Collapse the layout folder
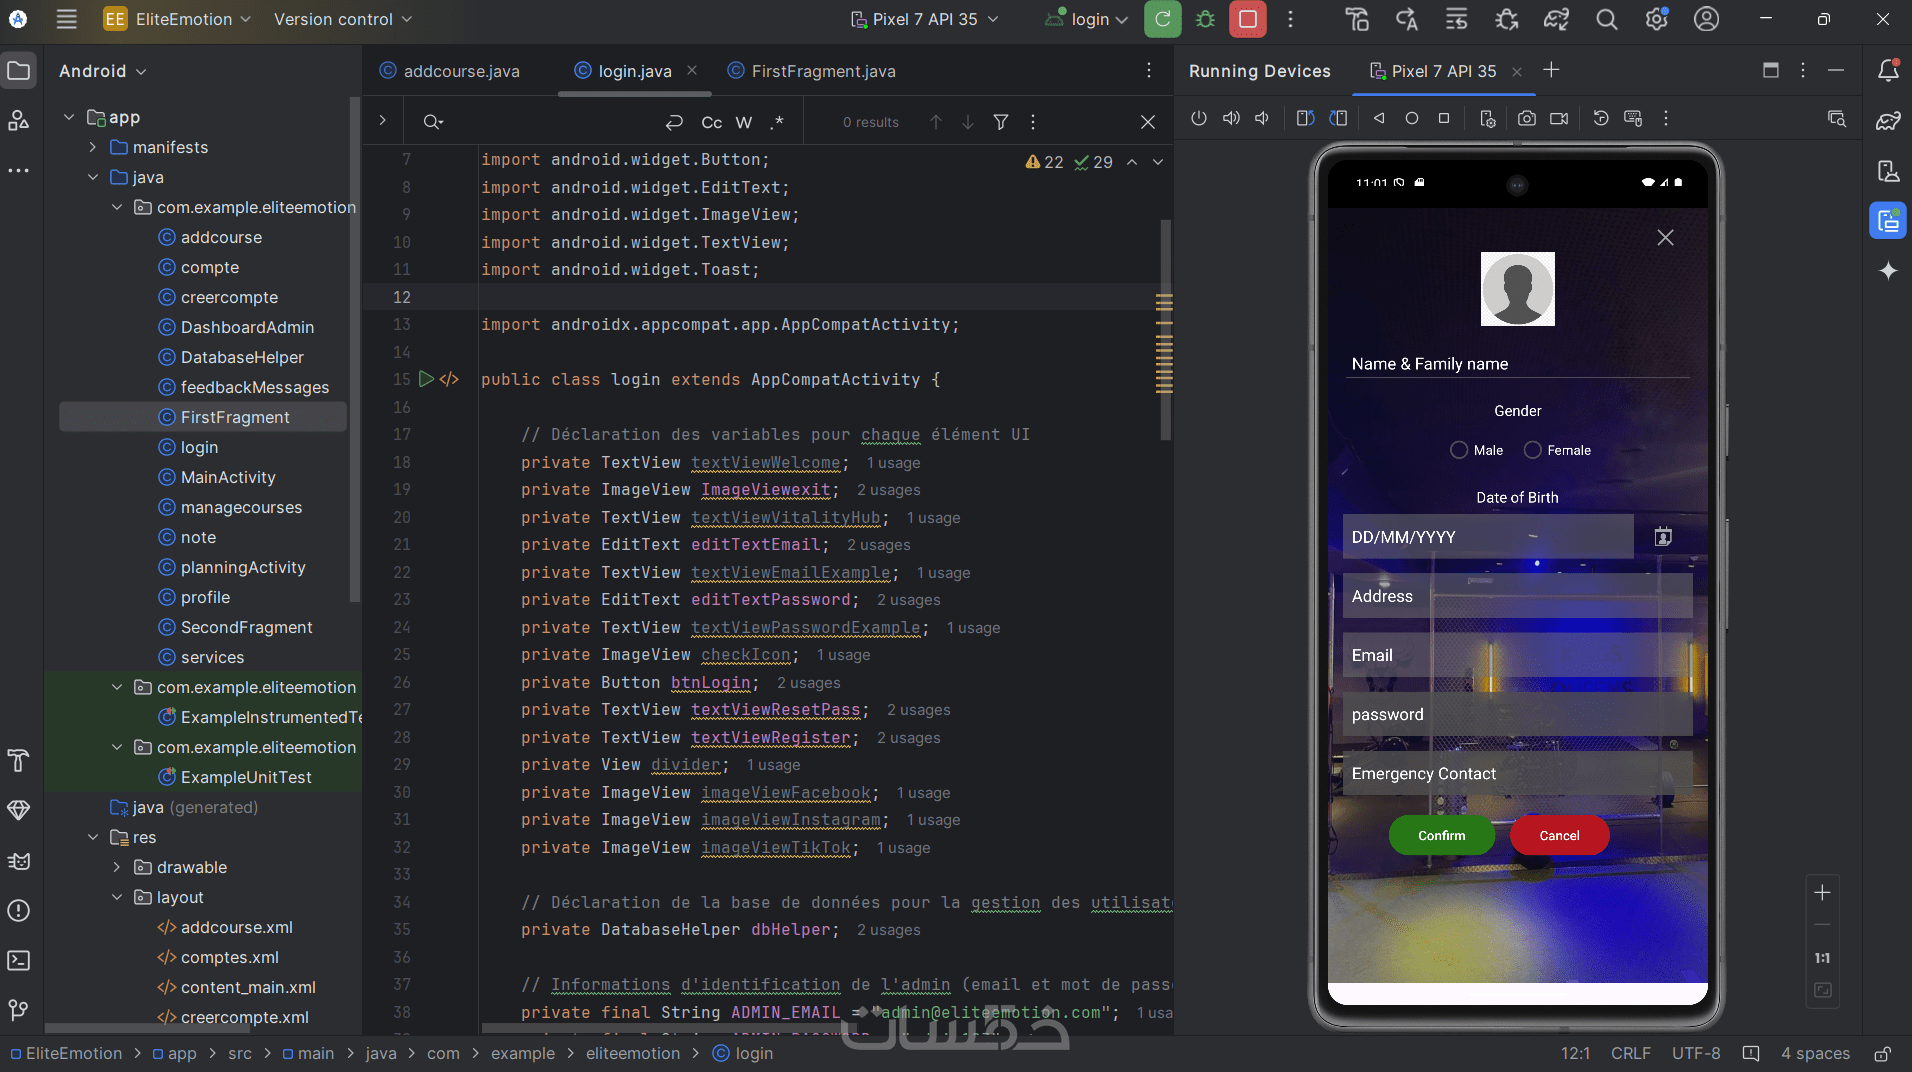This screenshot has width=1912, height=1072. (117, 897)
